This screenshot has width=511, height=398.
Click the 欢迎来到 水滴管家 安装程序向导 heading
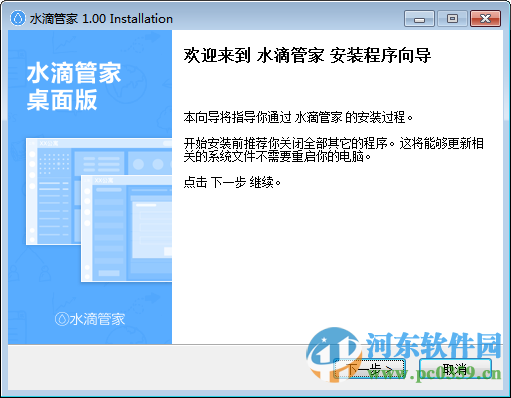tap(307, 55)
